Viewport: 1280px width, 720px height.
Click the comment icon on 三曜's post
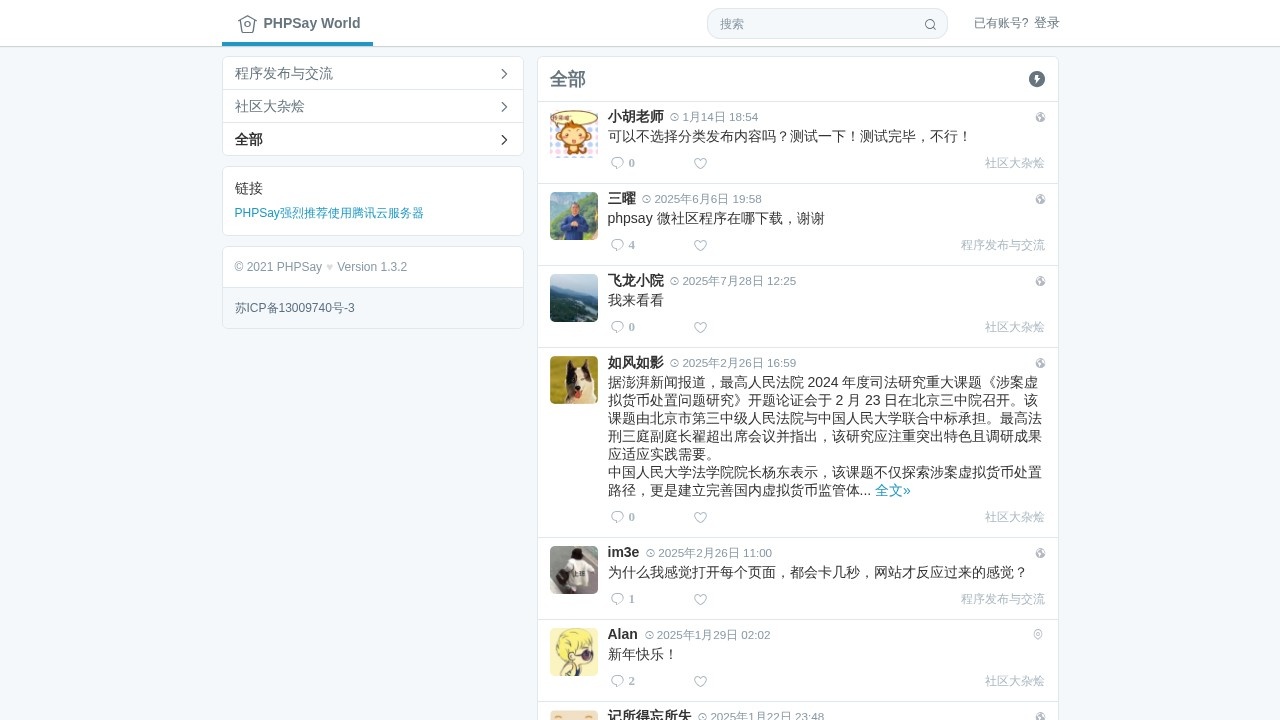tap(618, 245)
